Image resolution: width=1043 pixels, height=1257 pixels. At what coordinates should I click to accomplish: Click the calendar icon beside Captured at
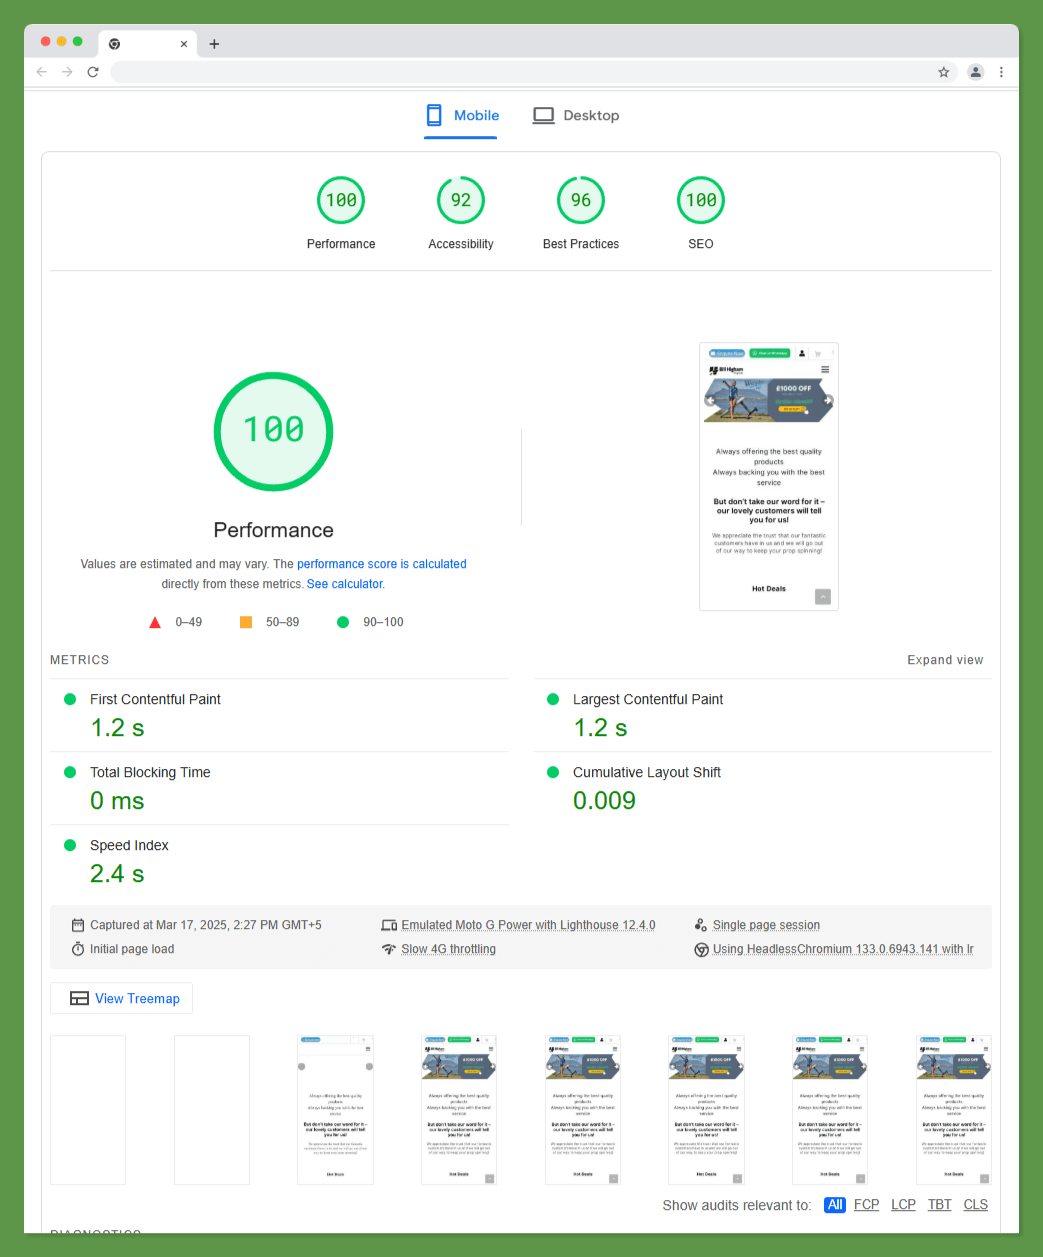(x=78, y=925)
